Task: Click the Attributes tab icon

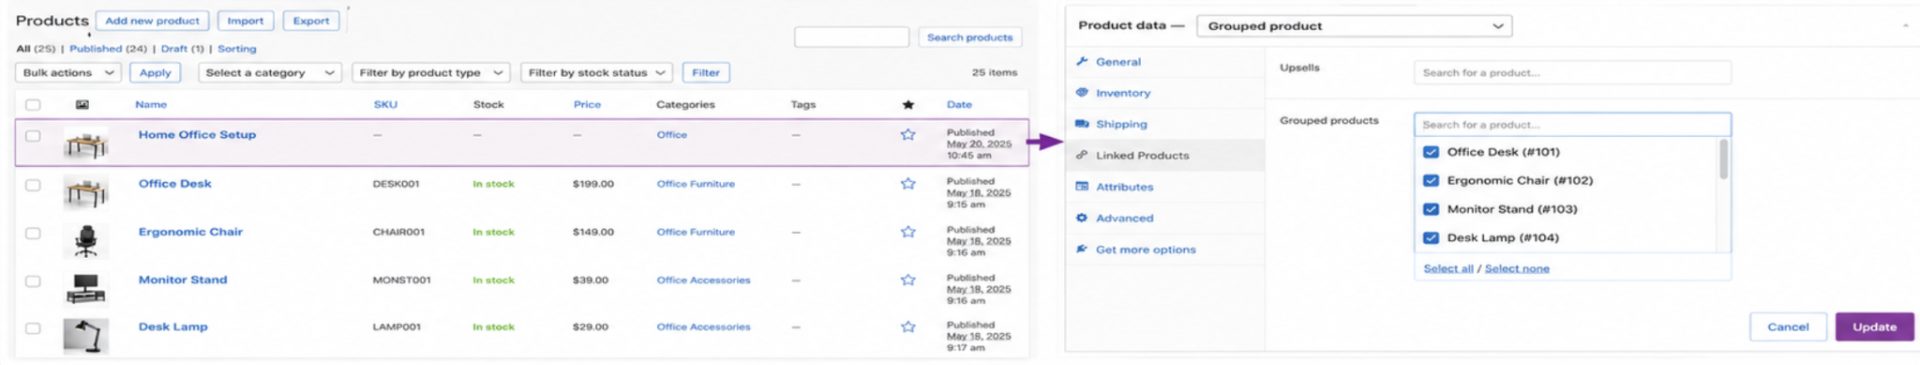Action: pos(1082,186)
